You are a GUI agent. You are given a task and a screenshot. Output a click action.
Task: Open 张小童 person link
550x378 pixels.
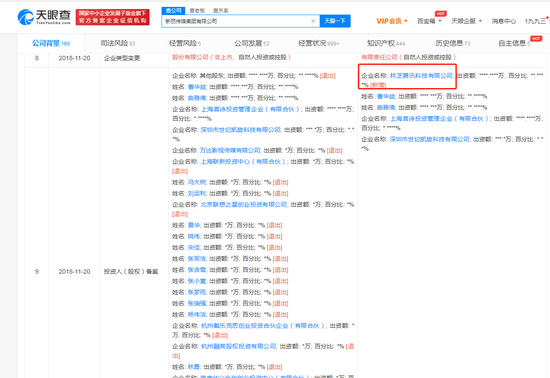[x=197, y=282]
